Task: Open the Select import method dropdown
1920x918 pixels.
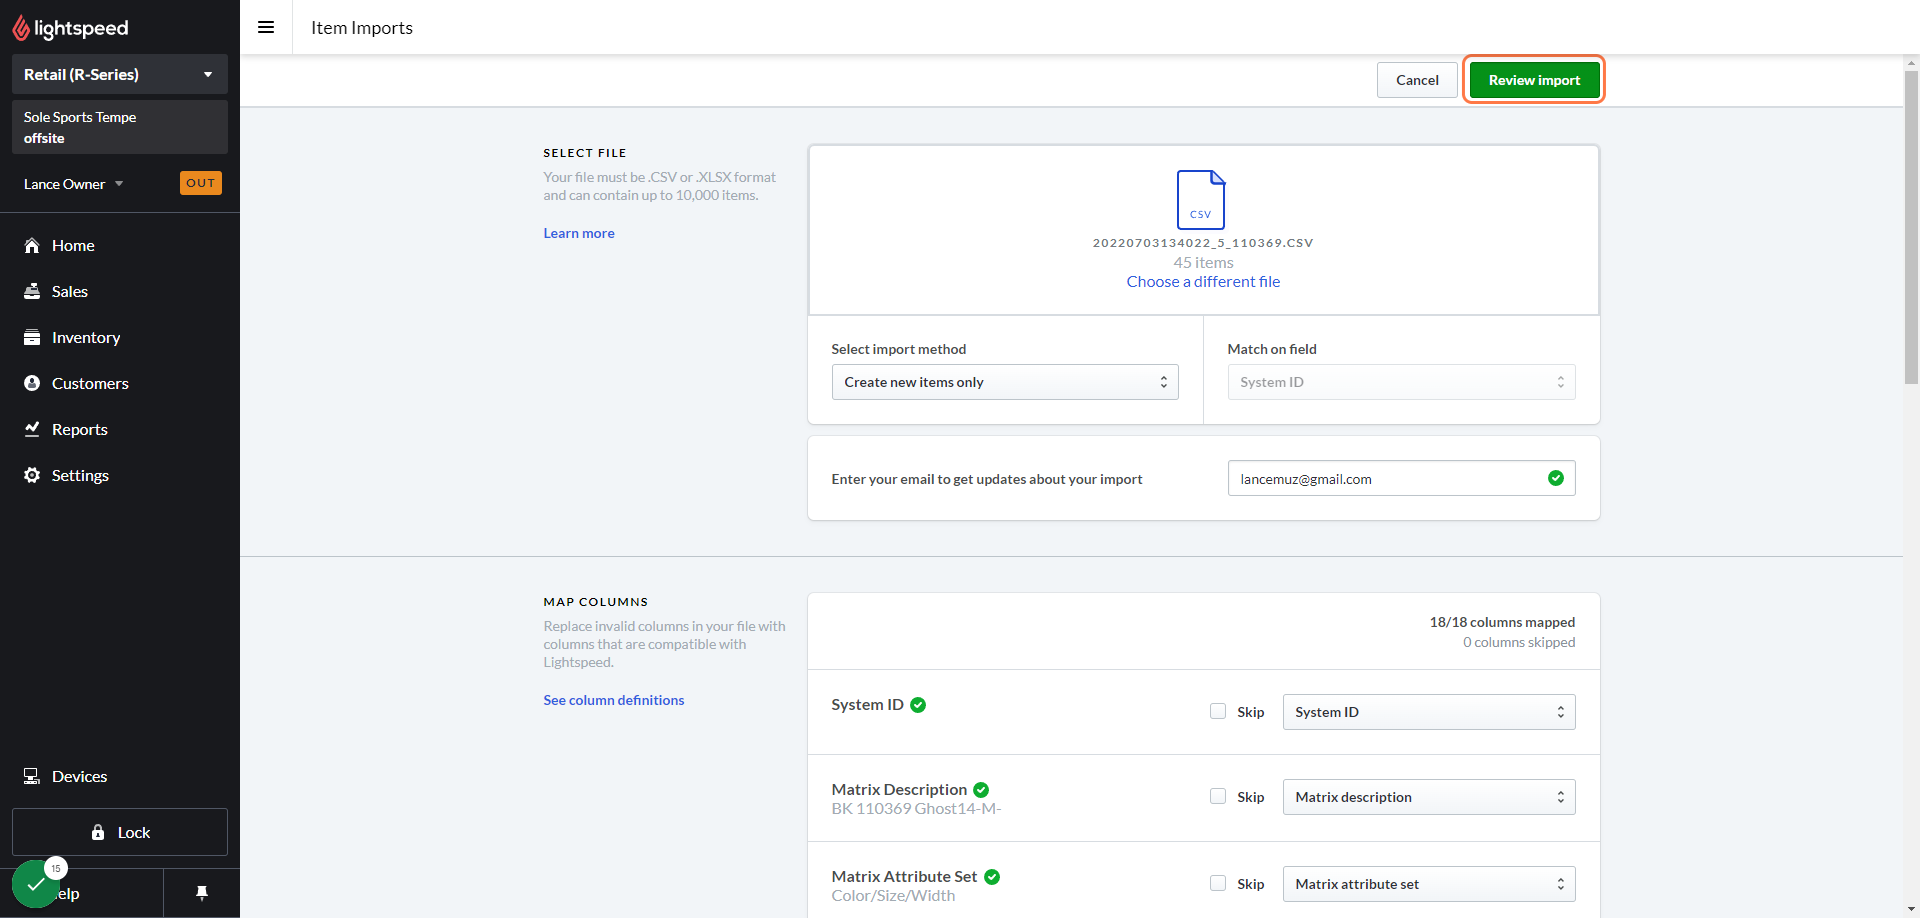Action: coord(1005,382)
